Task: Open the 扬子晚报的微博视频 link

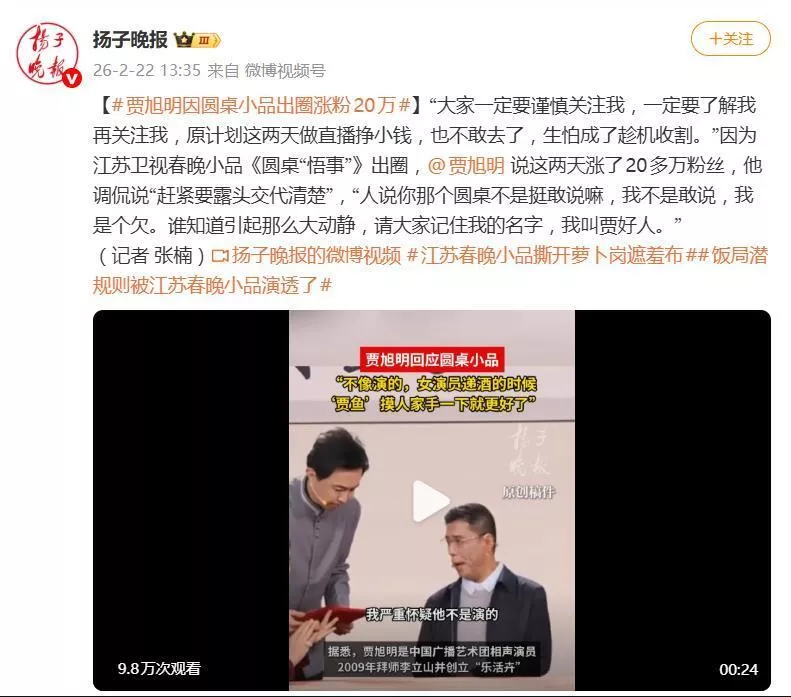Action: 316,256
